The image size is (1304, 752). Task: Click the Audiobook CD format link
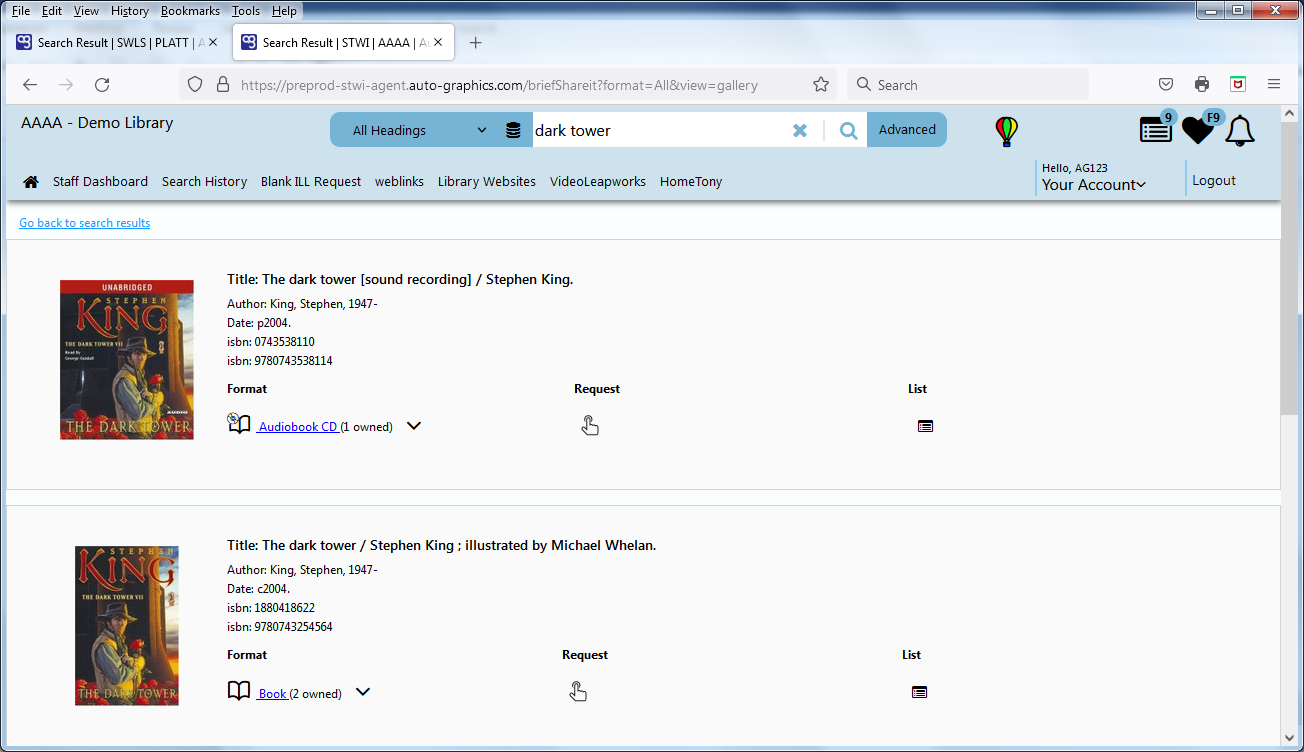[298, 427]
